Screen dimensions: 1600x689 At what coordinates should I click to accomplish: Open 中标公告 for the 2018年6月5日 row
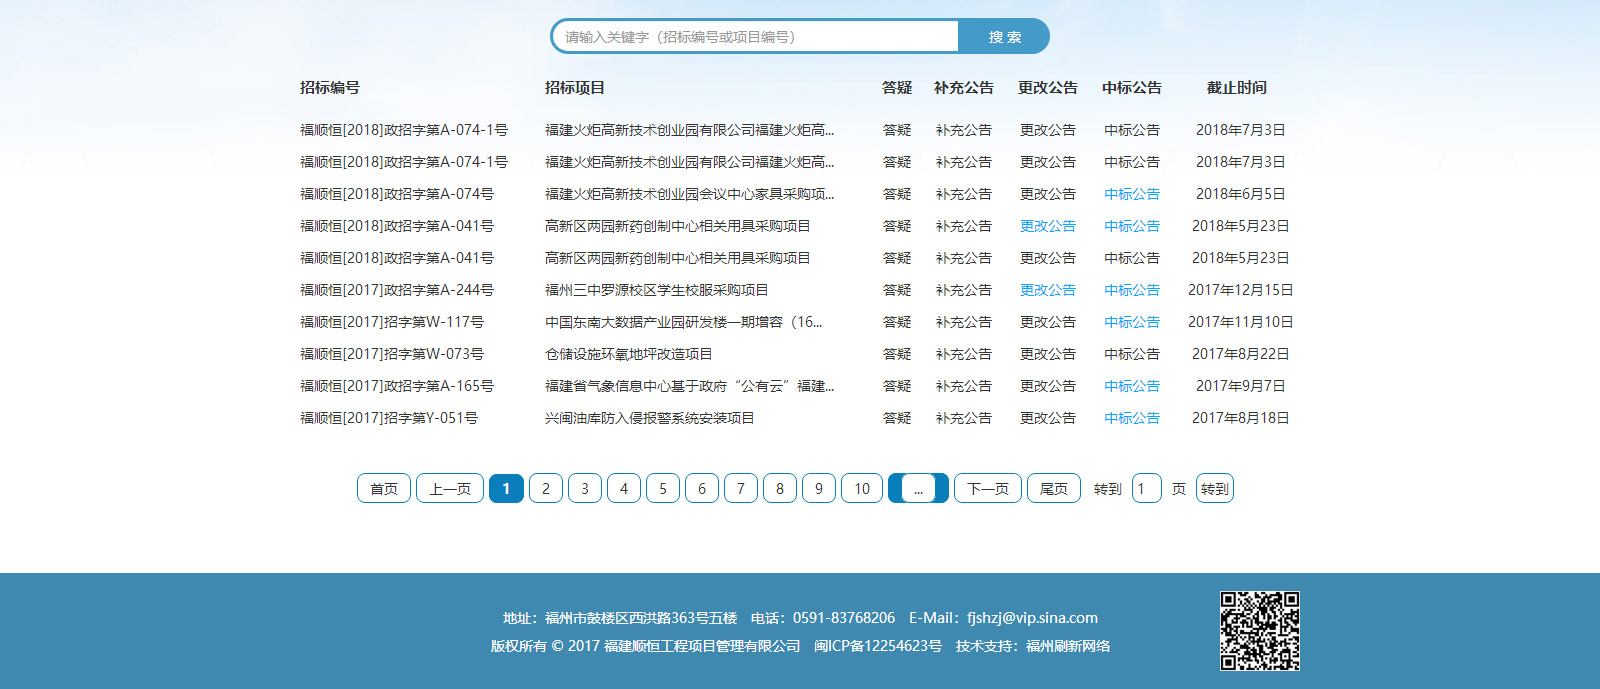pos(1132,194)
